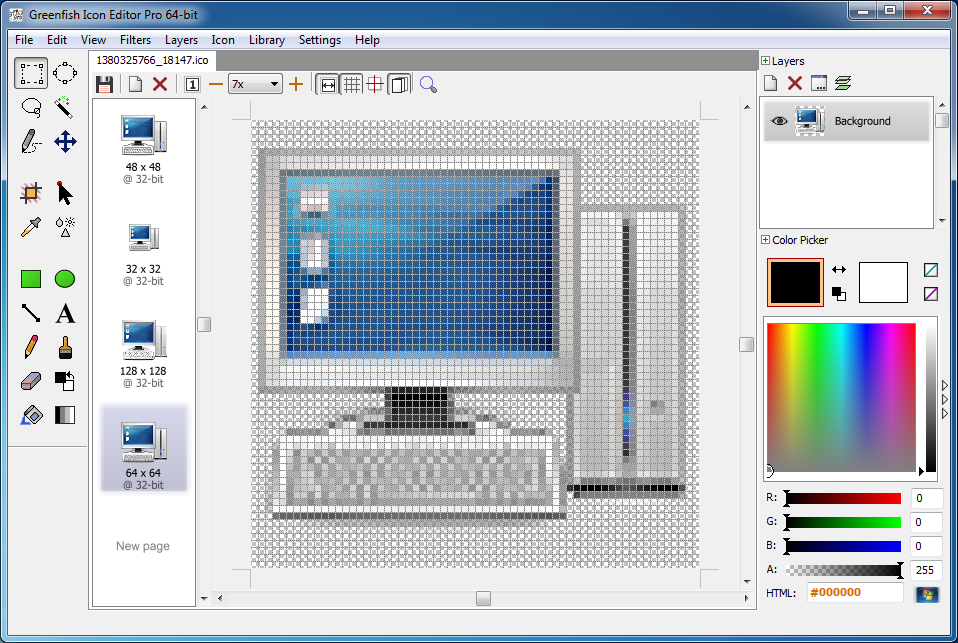Collapse the Layers panel header
958x643 pixels.
[x=766, y=60]
